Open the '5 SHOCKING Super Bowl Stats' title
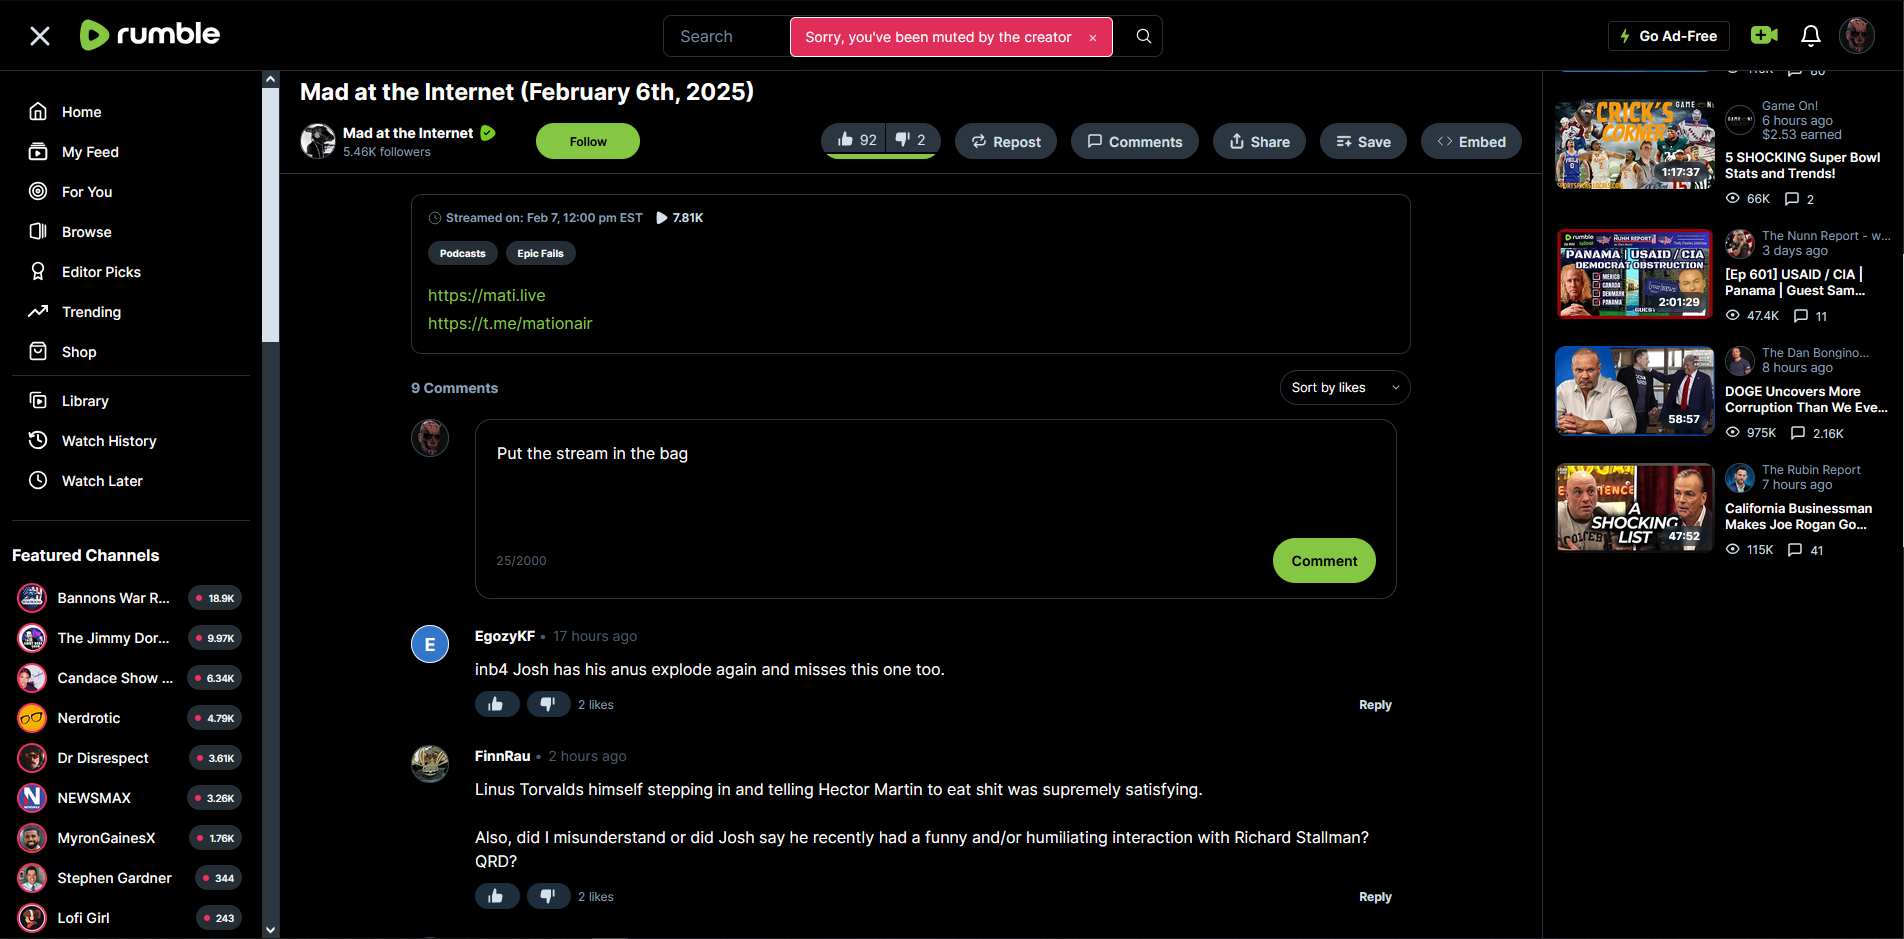 1802,165
